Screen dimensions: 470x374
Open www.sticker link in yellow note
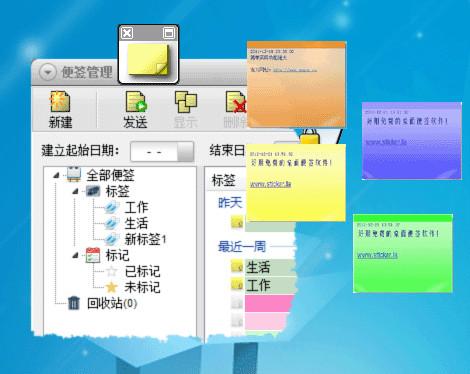(x=271, y=184)
